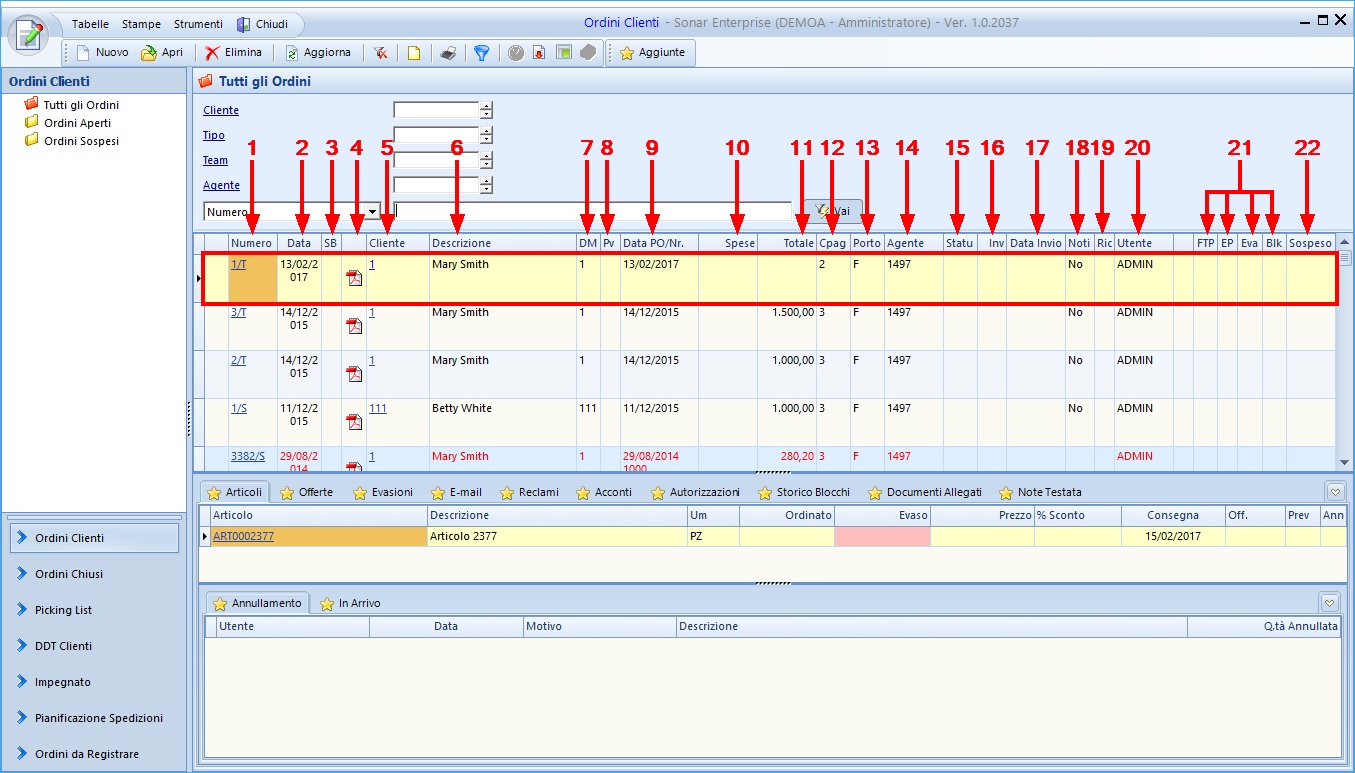The image size is (1355, 773).
Task: Click the orders grid vertical scrollbar down arrow
Action: (x=1345, y=462)
